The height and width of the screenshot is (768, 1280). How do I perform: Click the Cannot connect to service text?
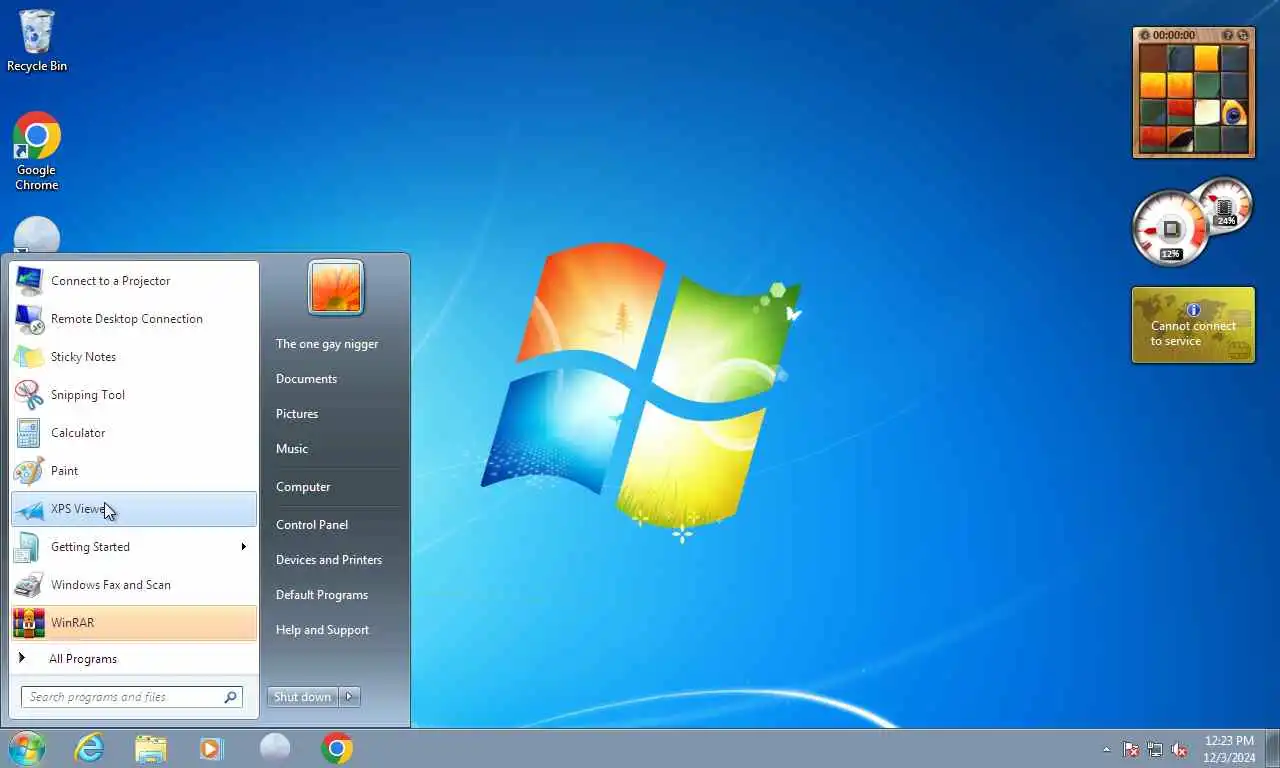[1193, 333]
